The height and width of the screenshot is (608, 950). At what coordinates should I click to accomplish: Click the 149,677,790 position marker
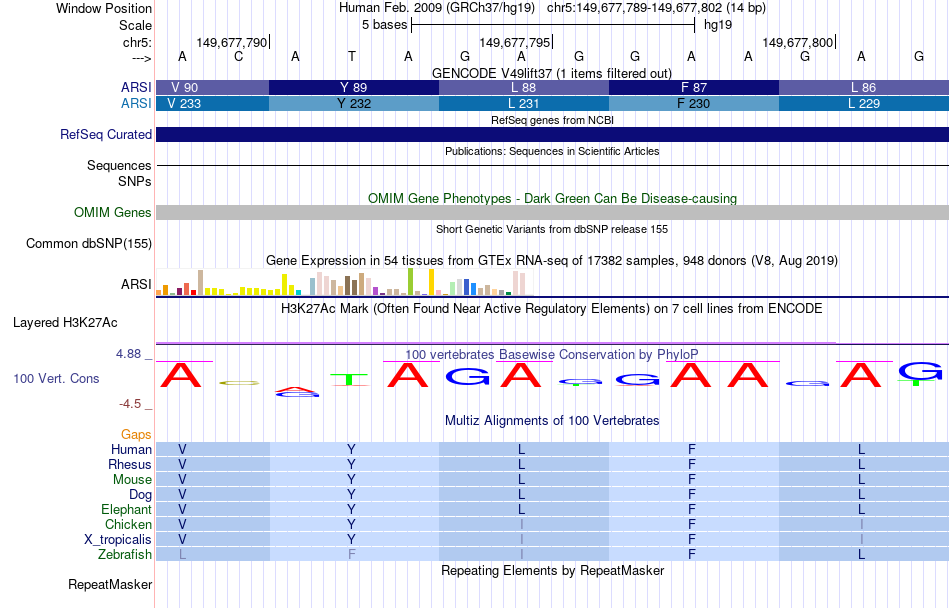231,42
